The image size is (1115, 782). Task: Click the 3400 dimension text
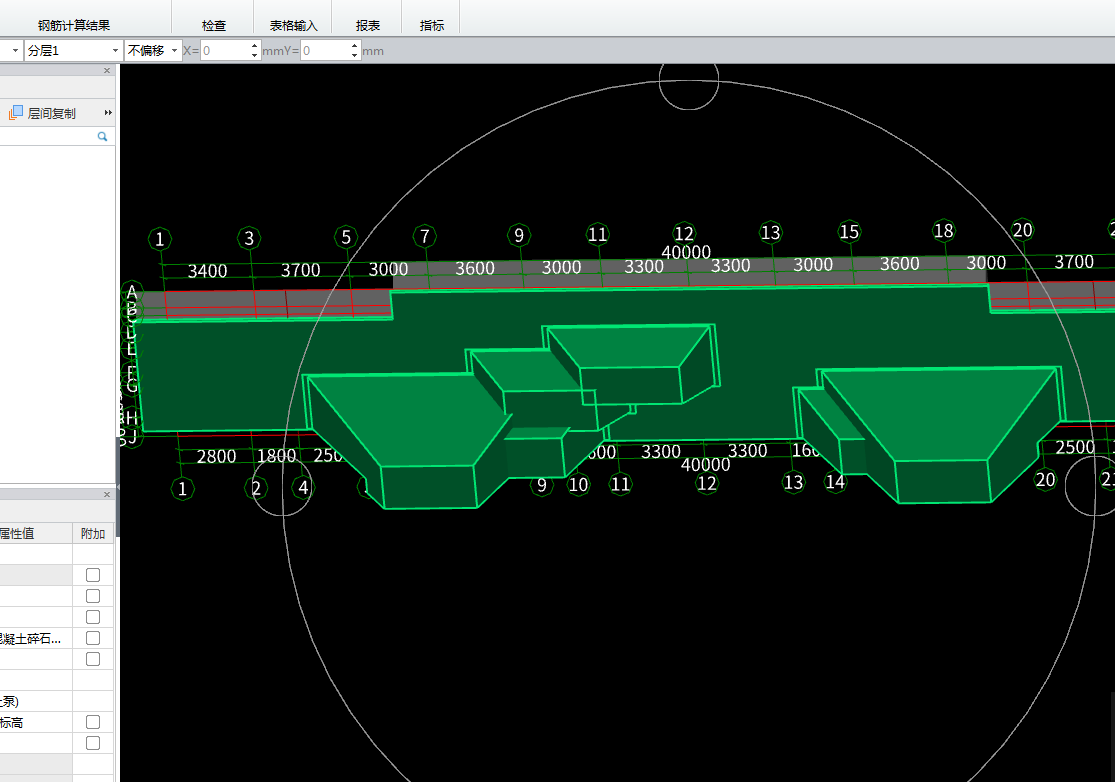point(208,271)
